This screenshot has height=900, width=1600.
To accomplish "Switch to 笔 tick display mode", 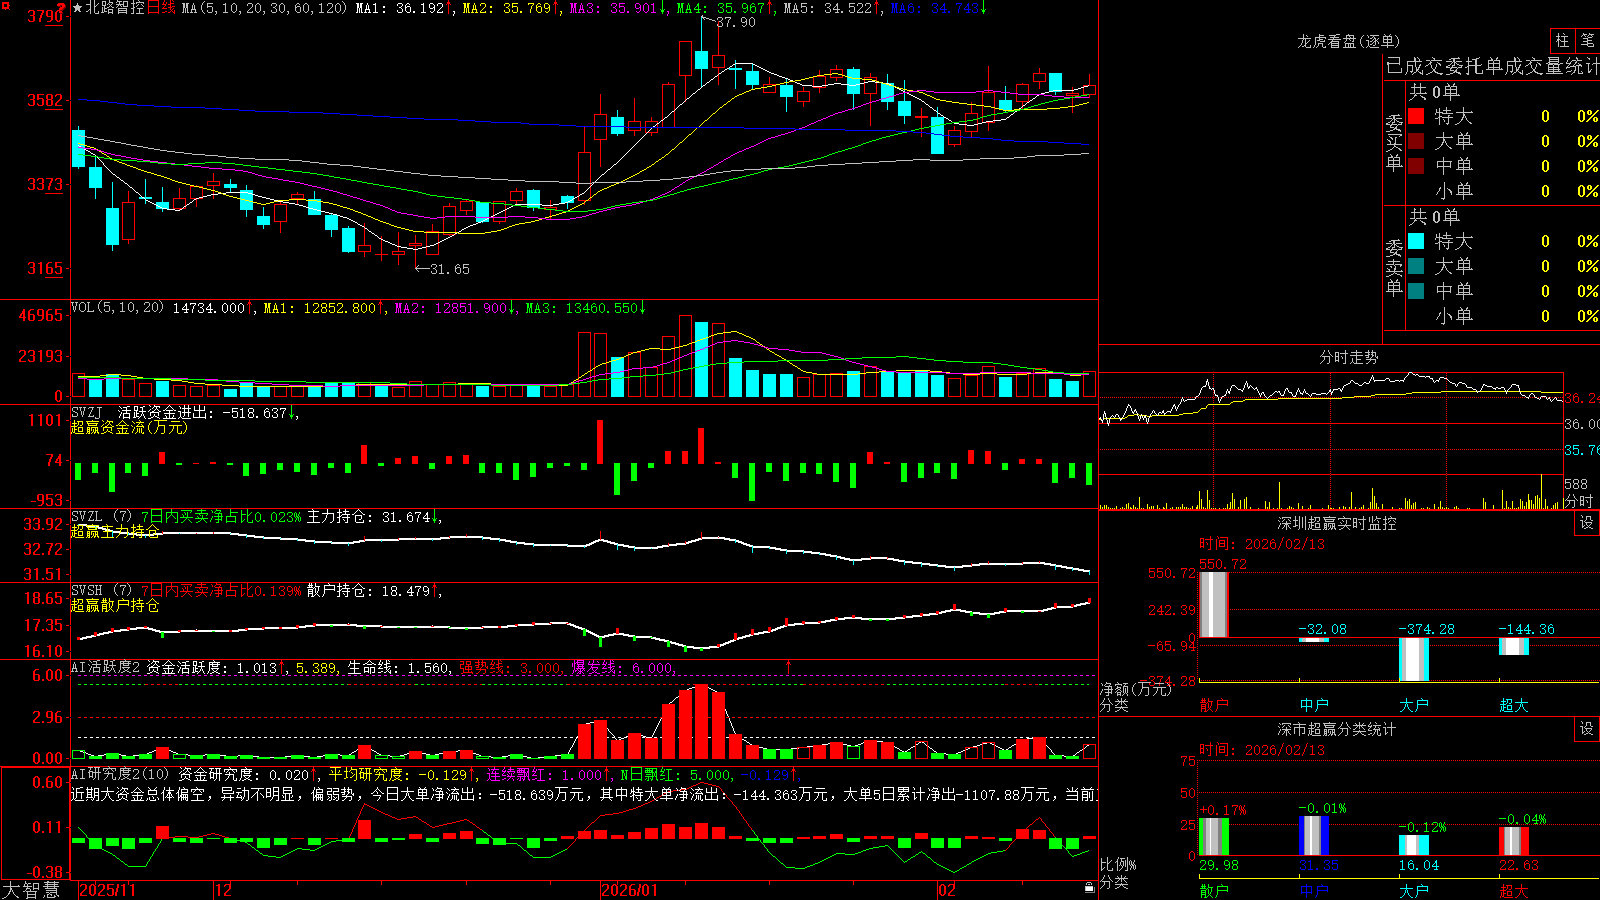I will 1587,40.
